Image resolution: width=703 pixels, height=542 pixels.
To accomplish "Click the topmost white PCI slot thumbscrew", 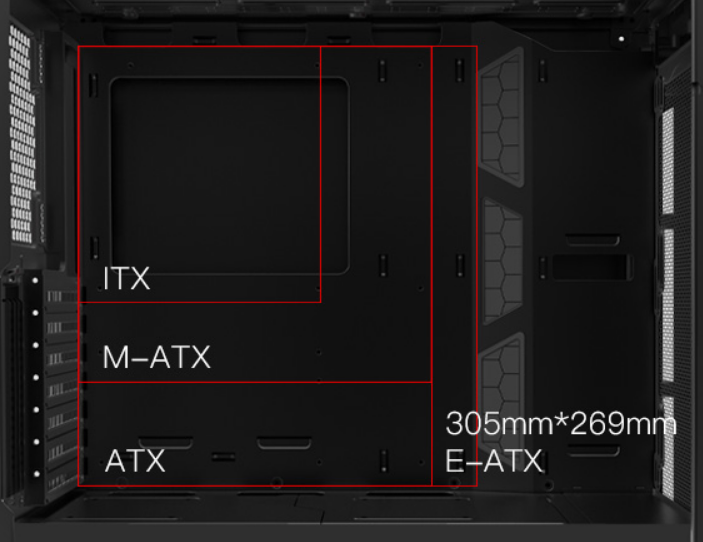I will point(35,281).
